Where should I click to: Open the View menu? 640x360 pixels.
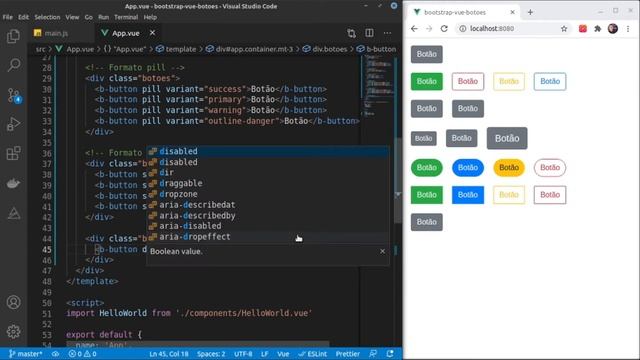click(72, 17)
